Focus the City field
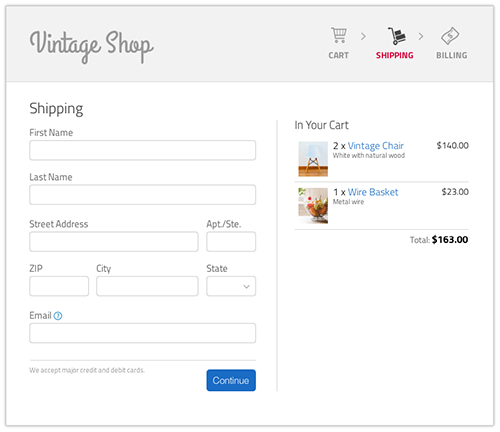This screenshot has width=500, height=432. click(x=147, y=286)
